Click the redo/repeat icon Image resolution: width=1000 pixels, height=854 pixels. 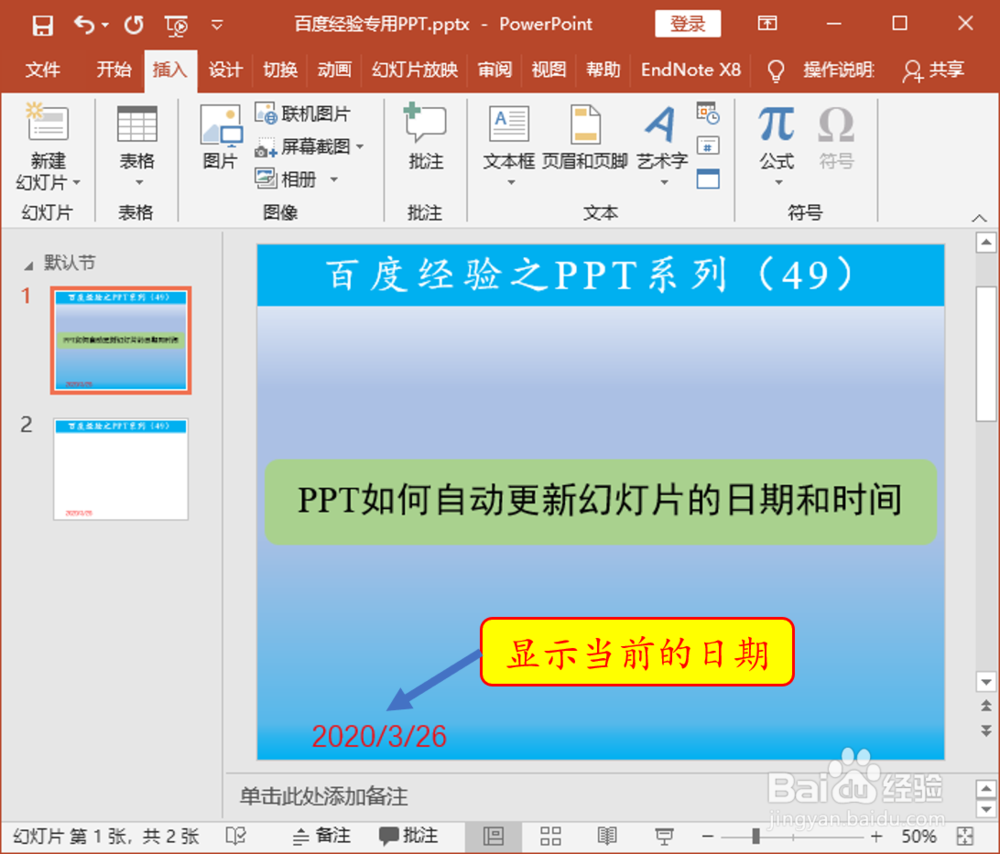[134, 25]
